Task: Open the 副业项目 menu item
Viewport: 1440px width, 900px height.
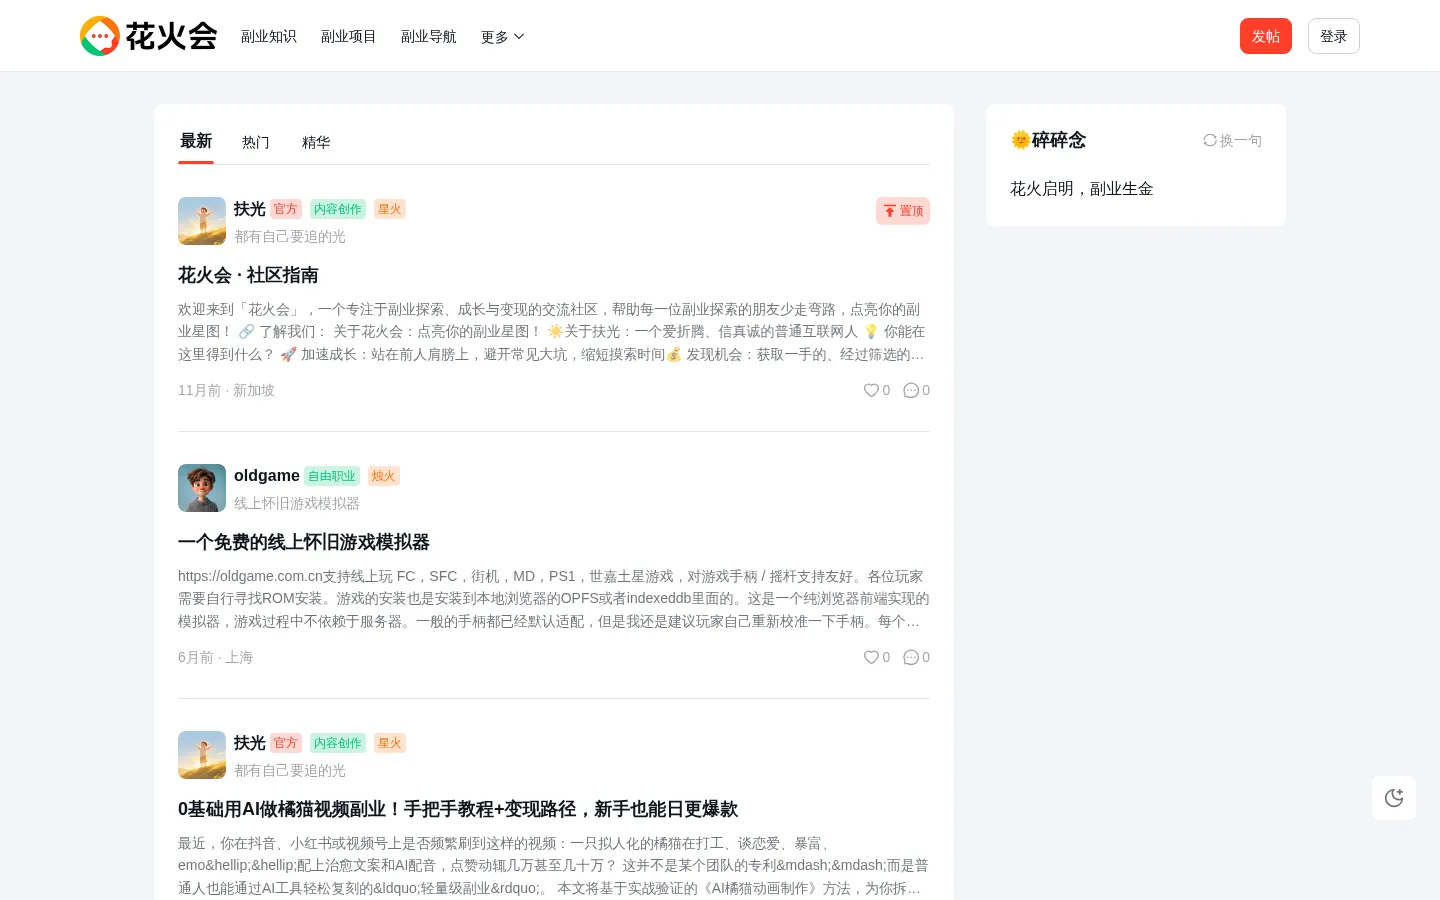Action: click(x=349, y=37)
